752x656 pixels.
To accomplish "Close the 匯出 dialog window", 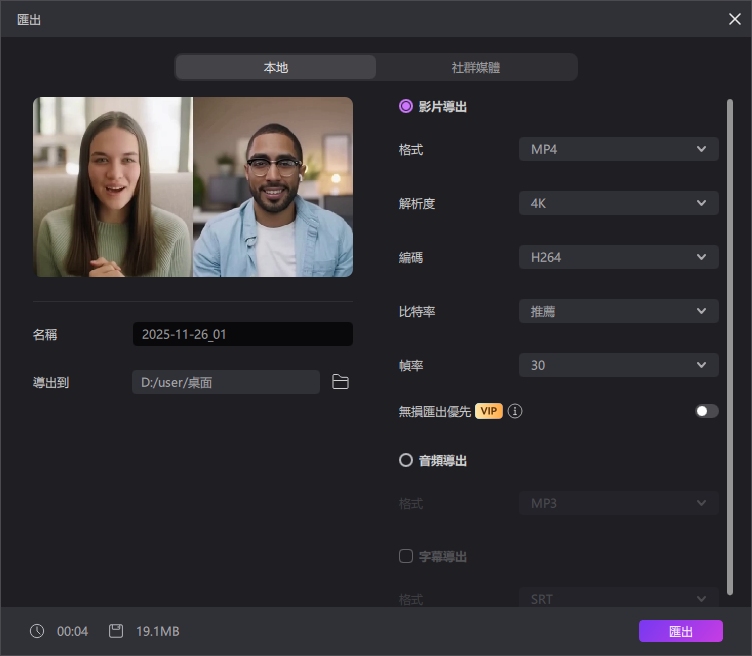I will (x=733, y=19).
